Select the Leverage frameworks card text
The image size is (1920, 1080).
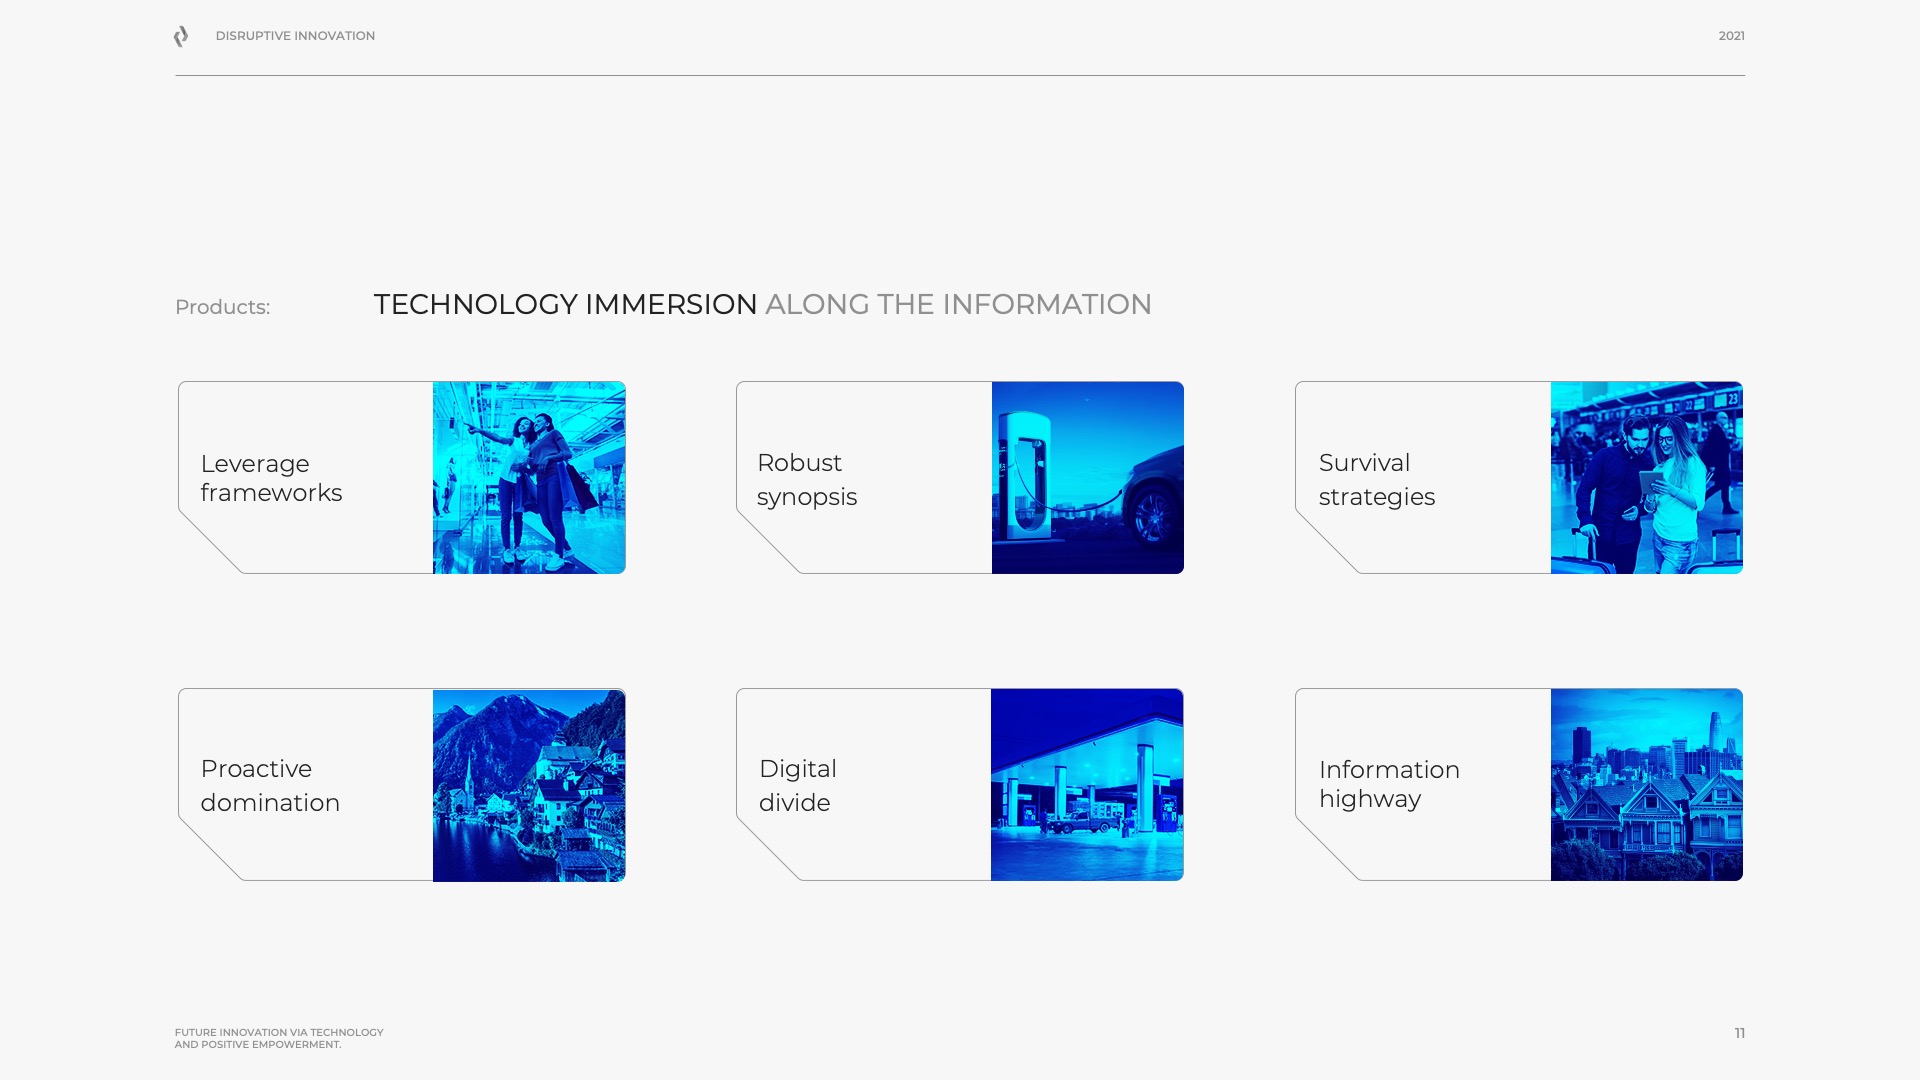click(271, 478)
